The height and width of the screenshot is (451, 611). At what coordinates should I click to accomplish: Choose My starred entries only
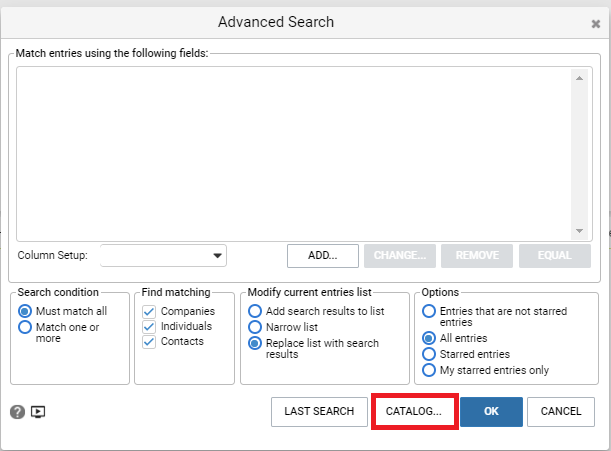pyautogui.click(x=429, y=370)
